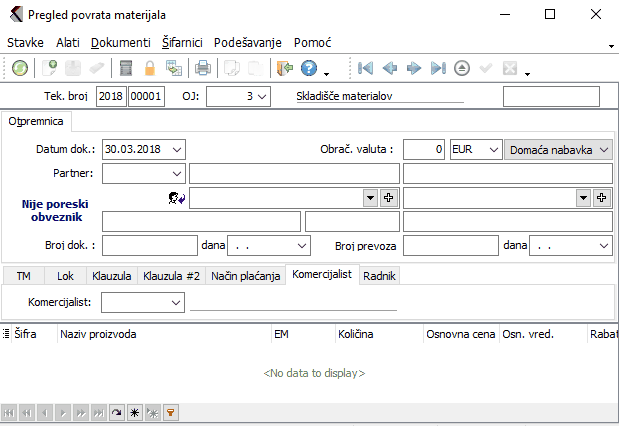This screenshot has width=619, height=426.
Task: Click the orange filter icon below the grid
Action: [170, 411]
